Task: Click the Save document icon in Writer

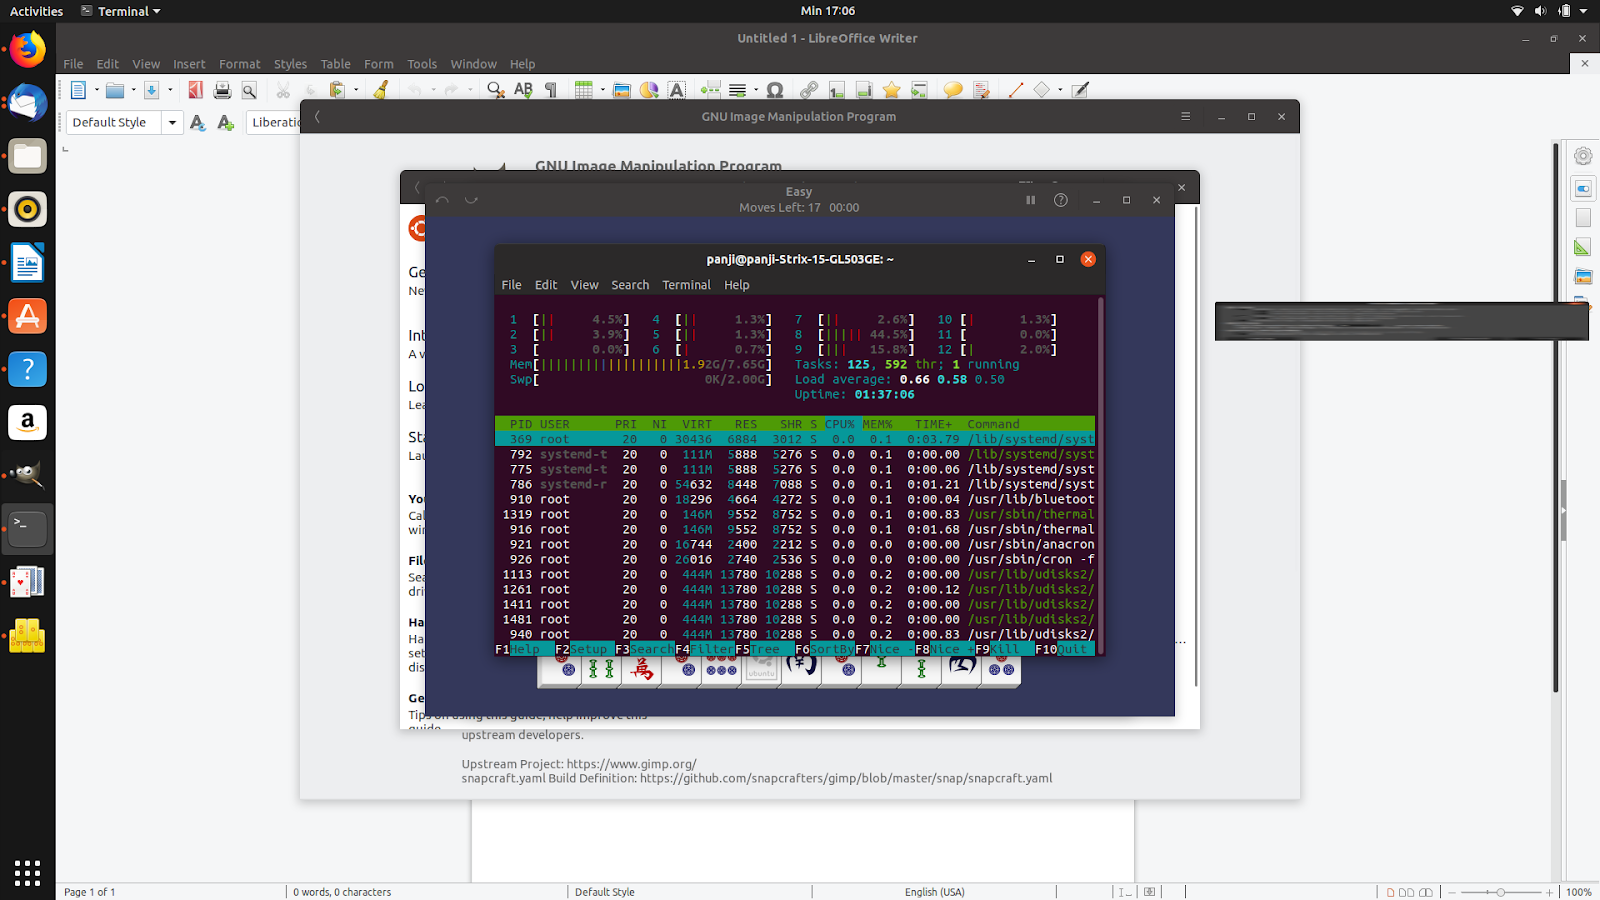Action: (152, 90)
